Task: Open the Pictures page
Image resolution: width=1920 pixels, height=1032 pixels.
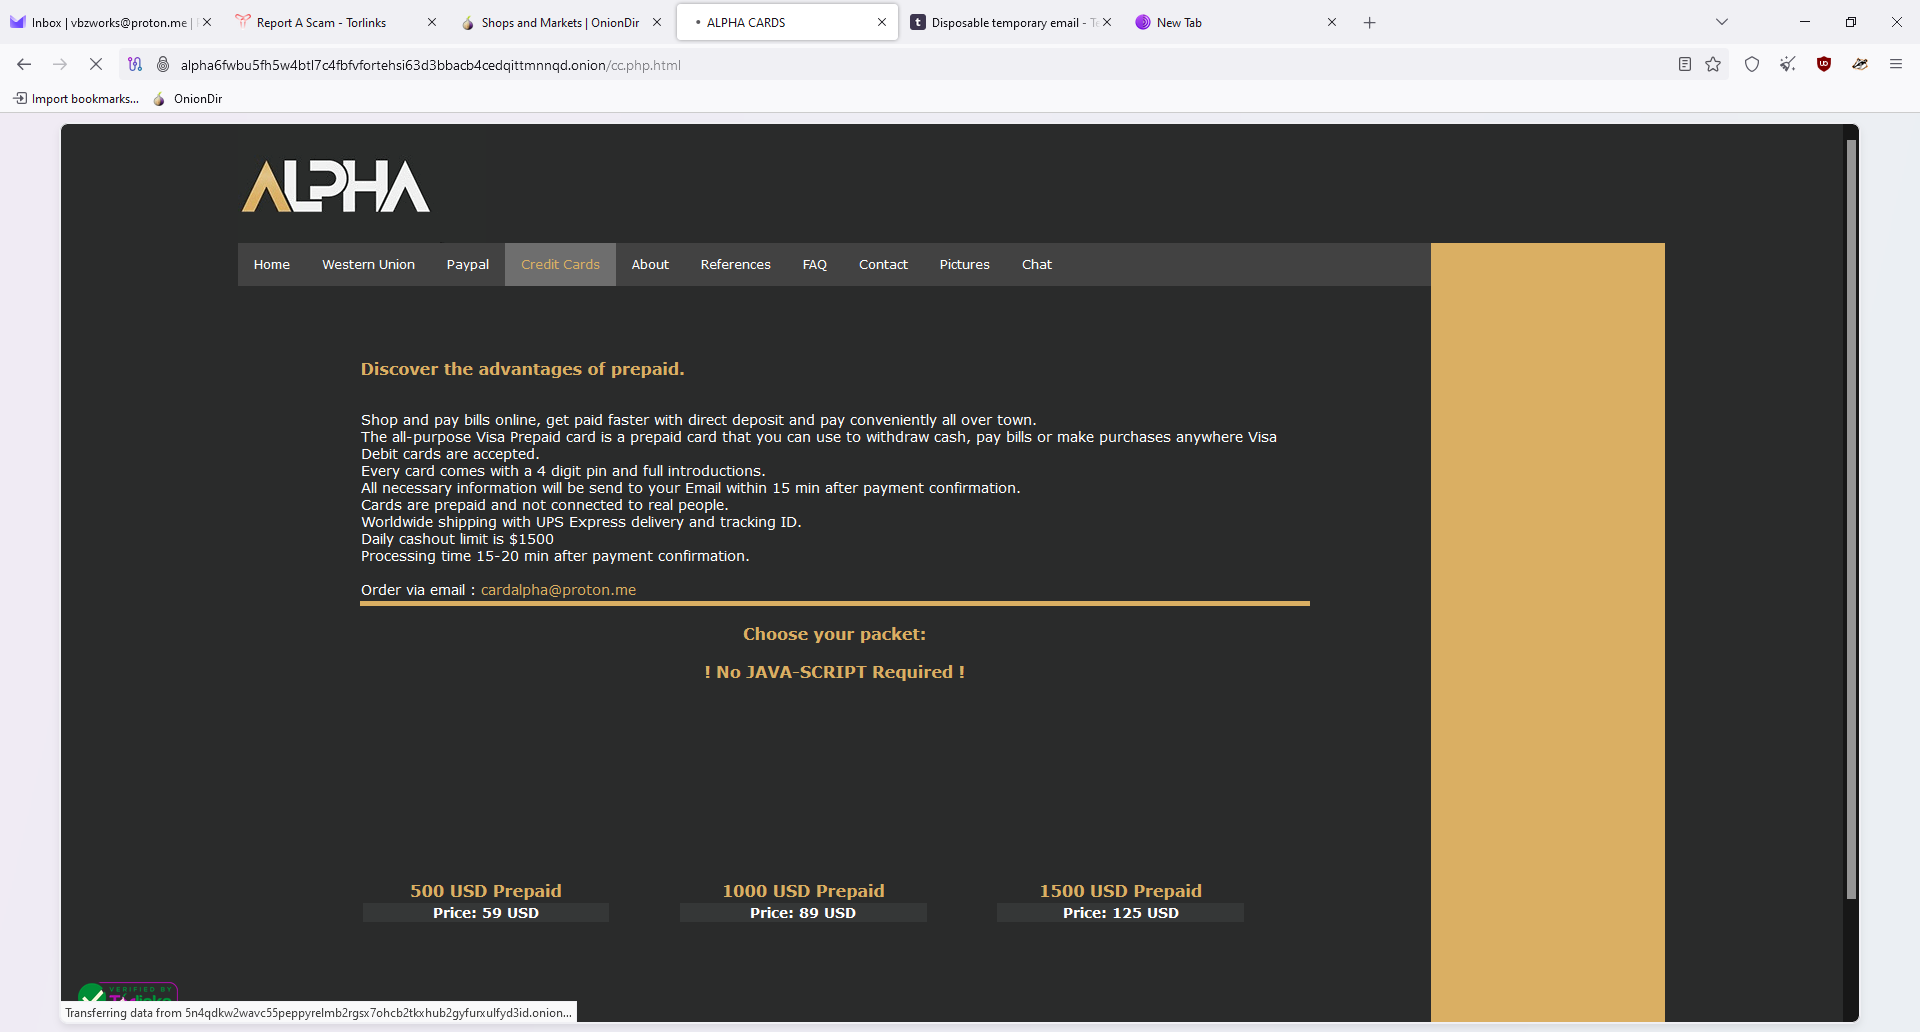Action: coord(964,264)
